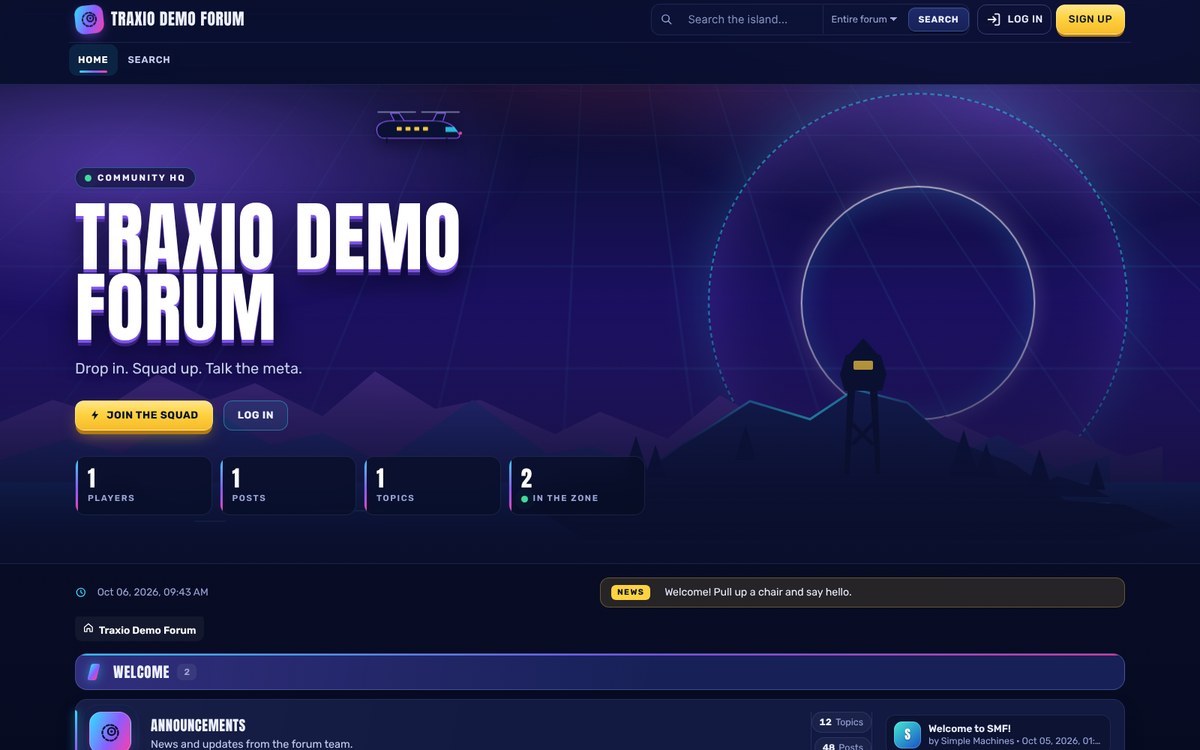Select the HOME navigation tab
Screen dimensions: 1200x750
(93, 60)
